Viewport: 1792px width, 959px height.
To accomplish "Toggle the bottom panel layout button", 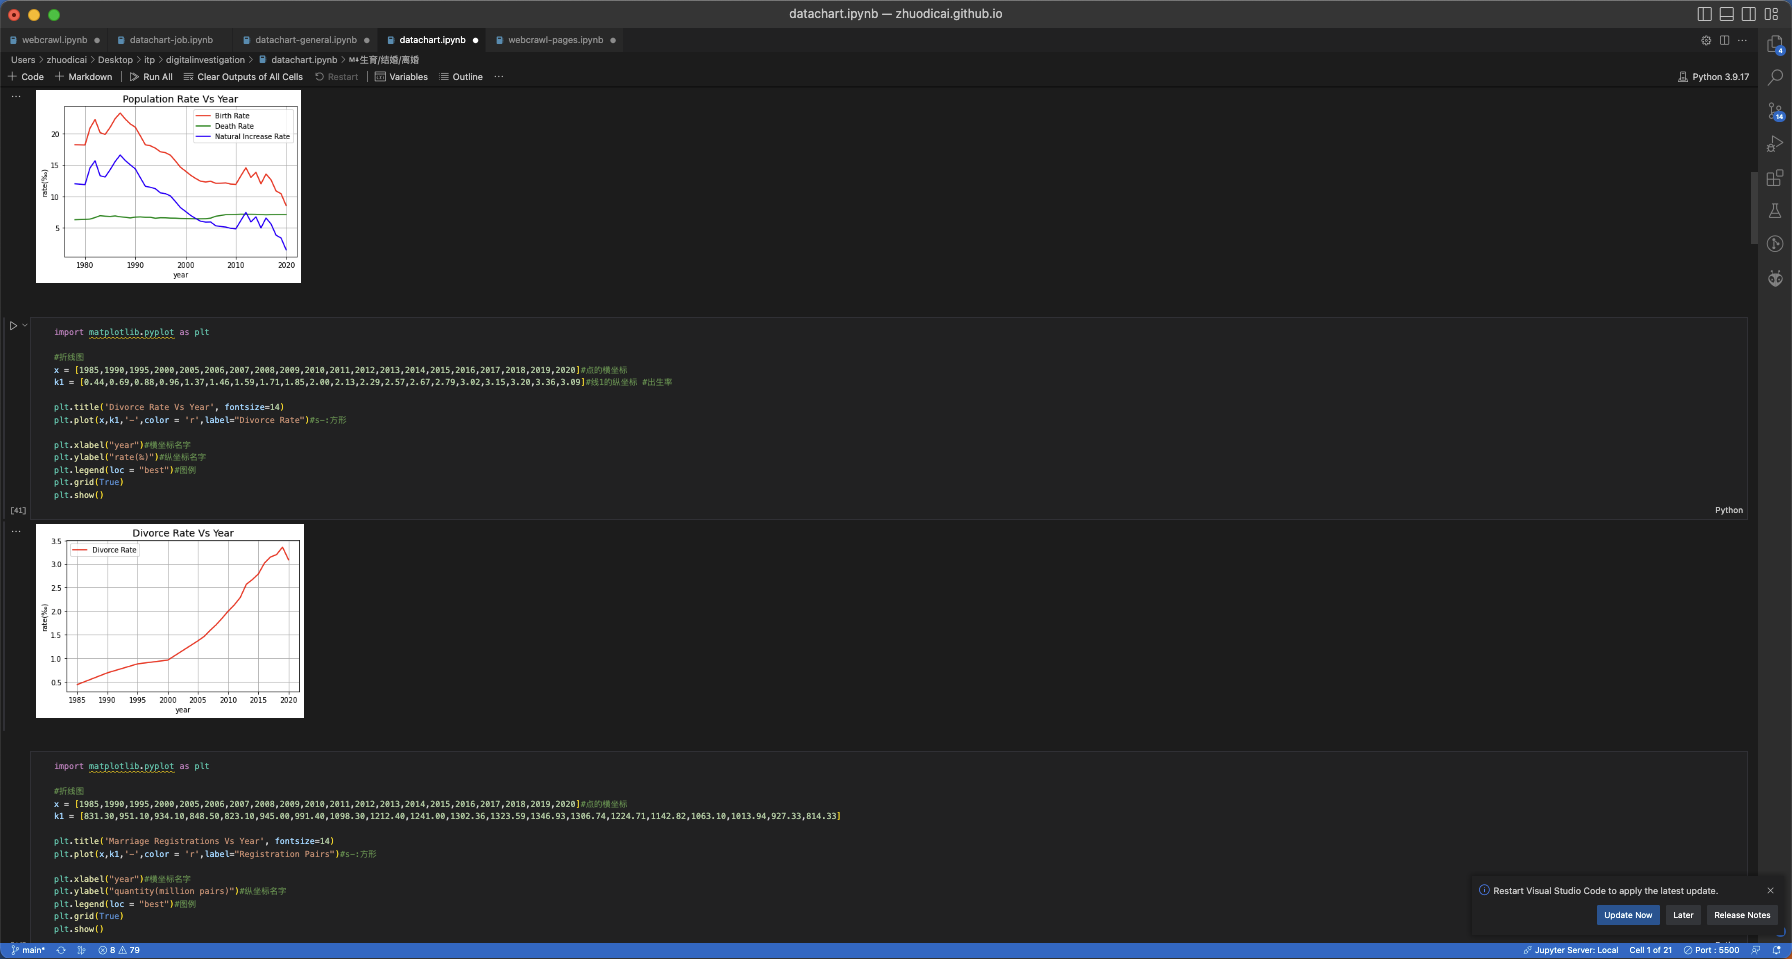I will click(1727, 14).
